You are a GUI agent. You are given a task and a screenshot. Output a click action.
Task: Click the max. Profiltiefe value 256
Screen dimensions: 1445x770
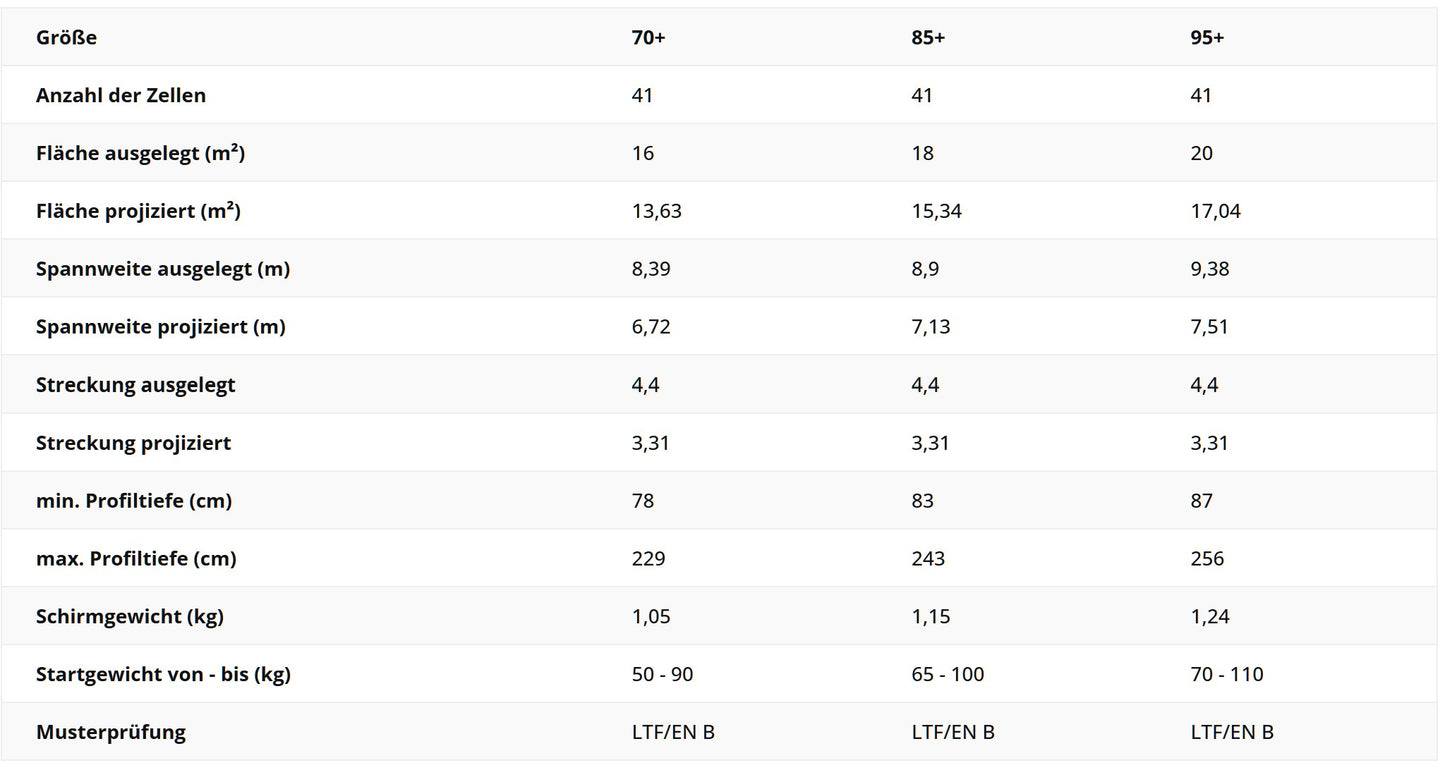1207,559
